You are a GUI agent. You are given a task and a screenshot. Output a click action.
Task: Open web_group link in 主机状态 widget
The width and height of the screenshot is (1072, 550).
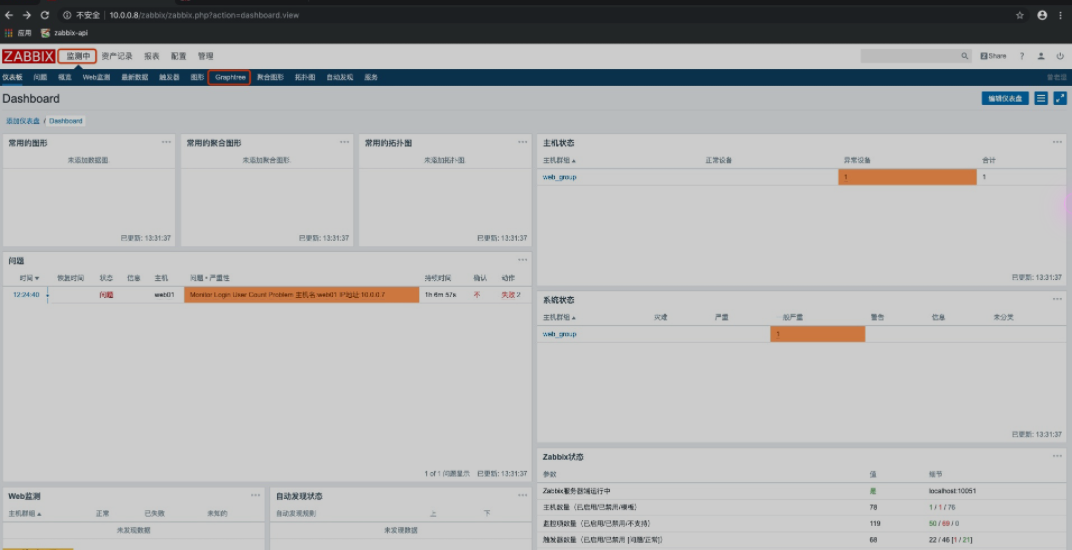pos(559,177)
